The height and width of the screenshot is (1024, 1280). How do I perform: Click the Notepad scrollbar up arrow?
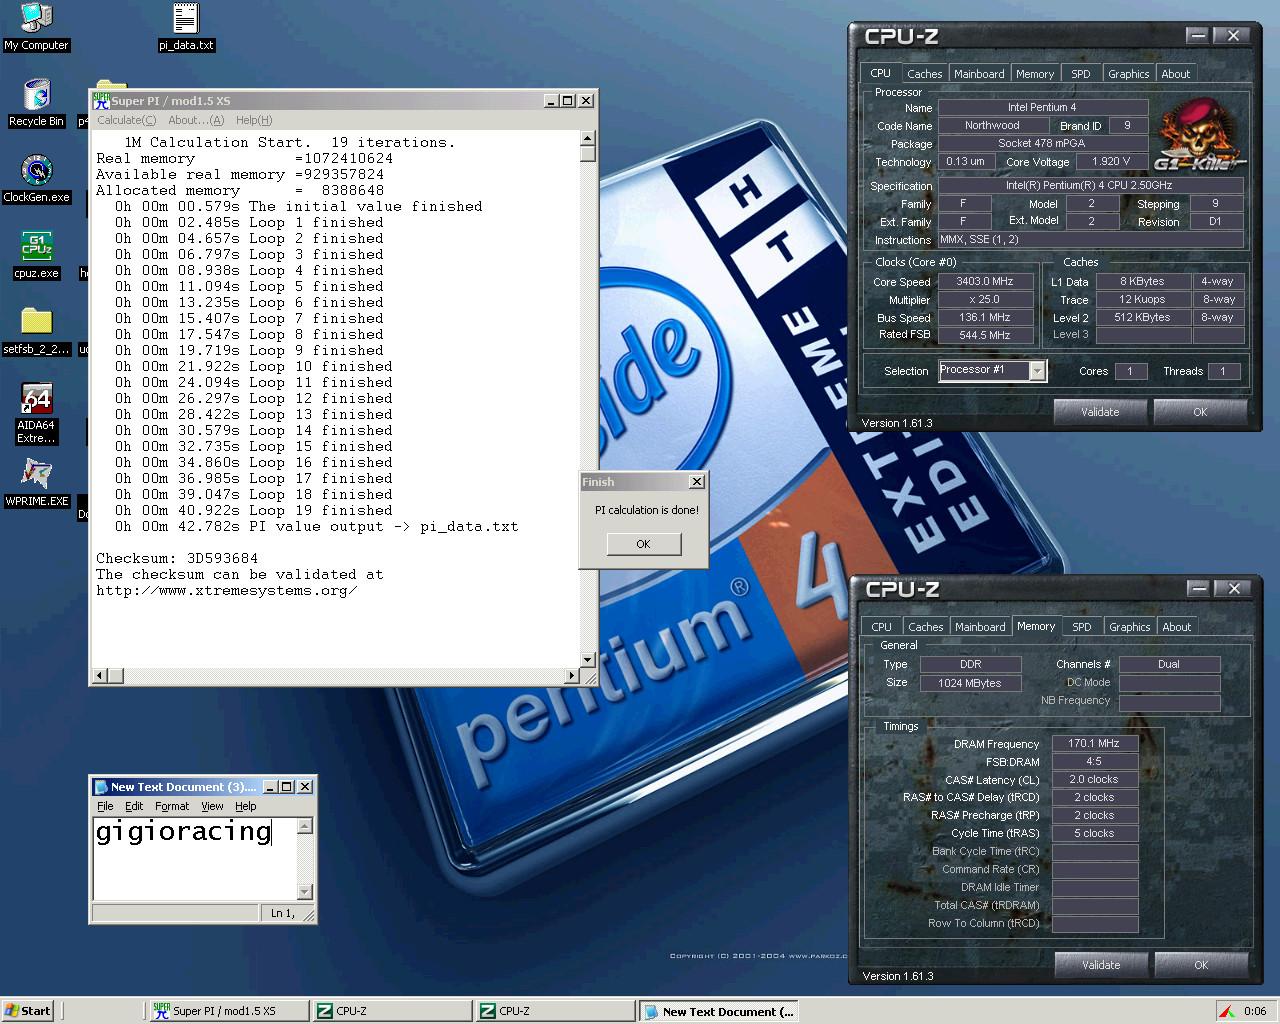pyautogui.click(x=305, y=826)
